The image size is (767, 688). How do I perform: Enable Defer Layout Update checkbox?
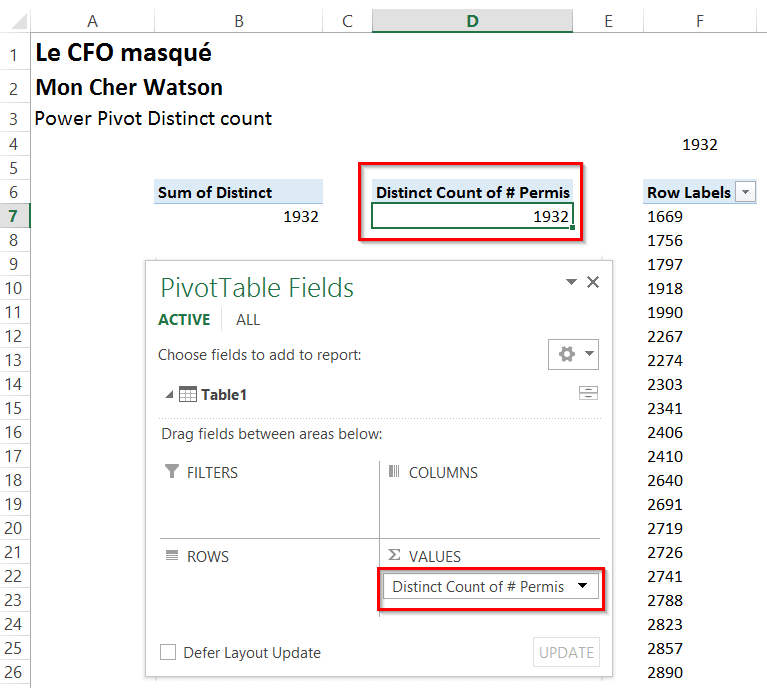(169, 653)
